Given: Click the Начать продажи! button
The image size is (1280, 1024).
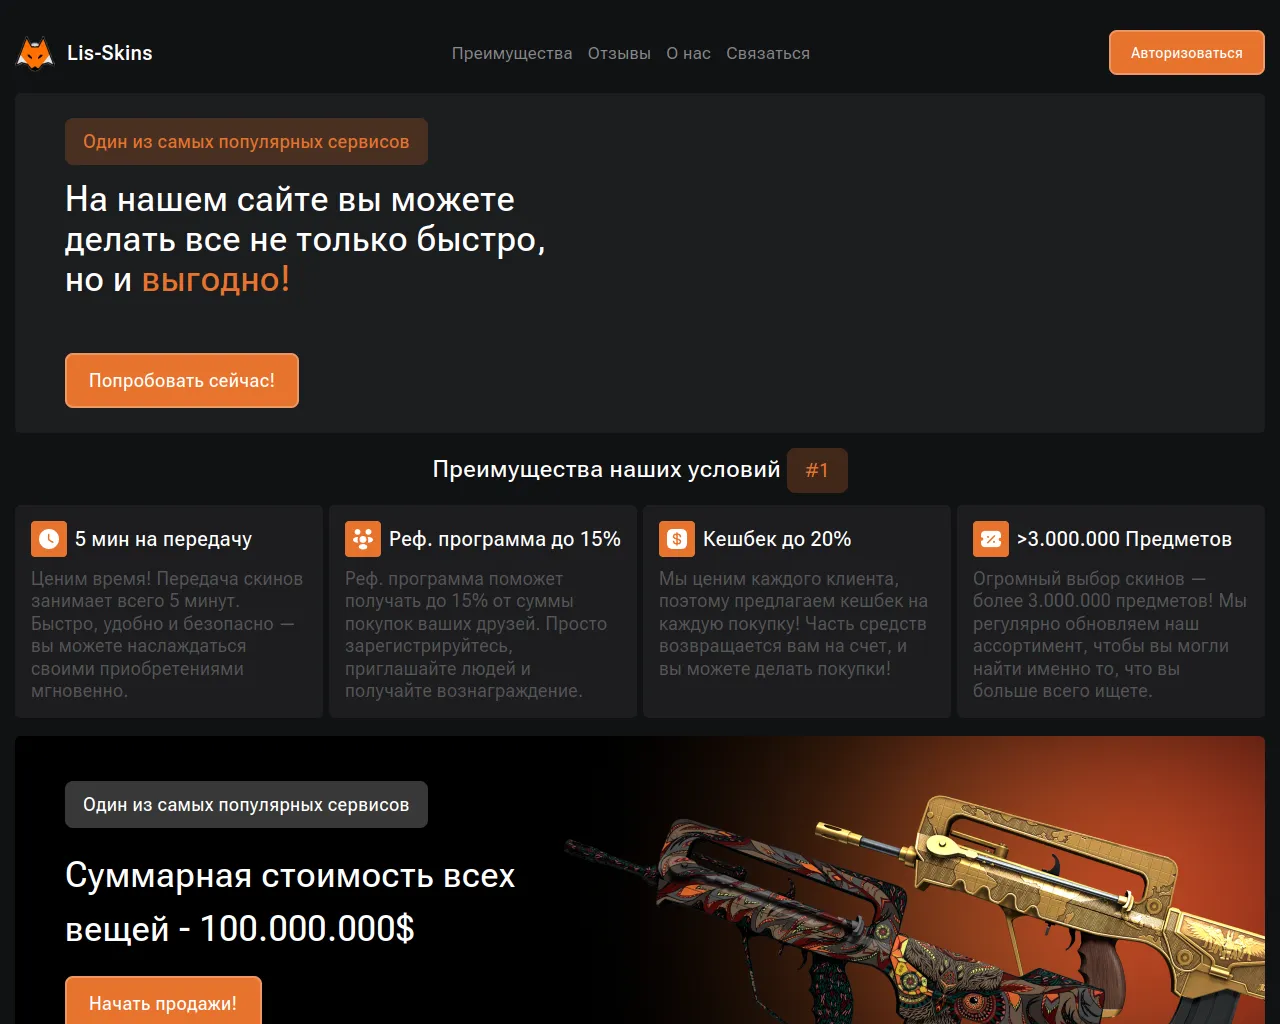Looking at the screenshot, I should [163, 1001].
